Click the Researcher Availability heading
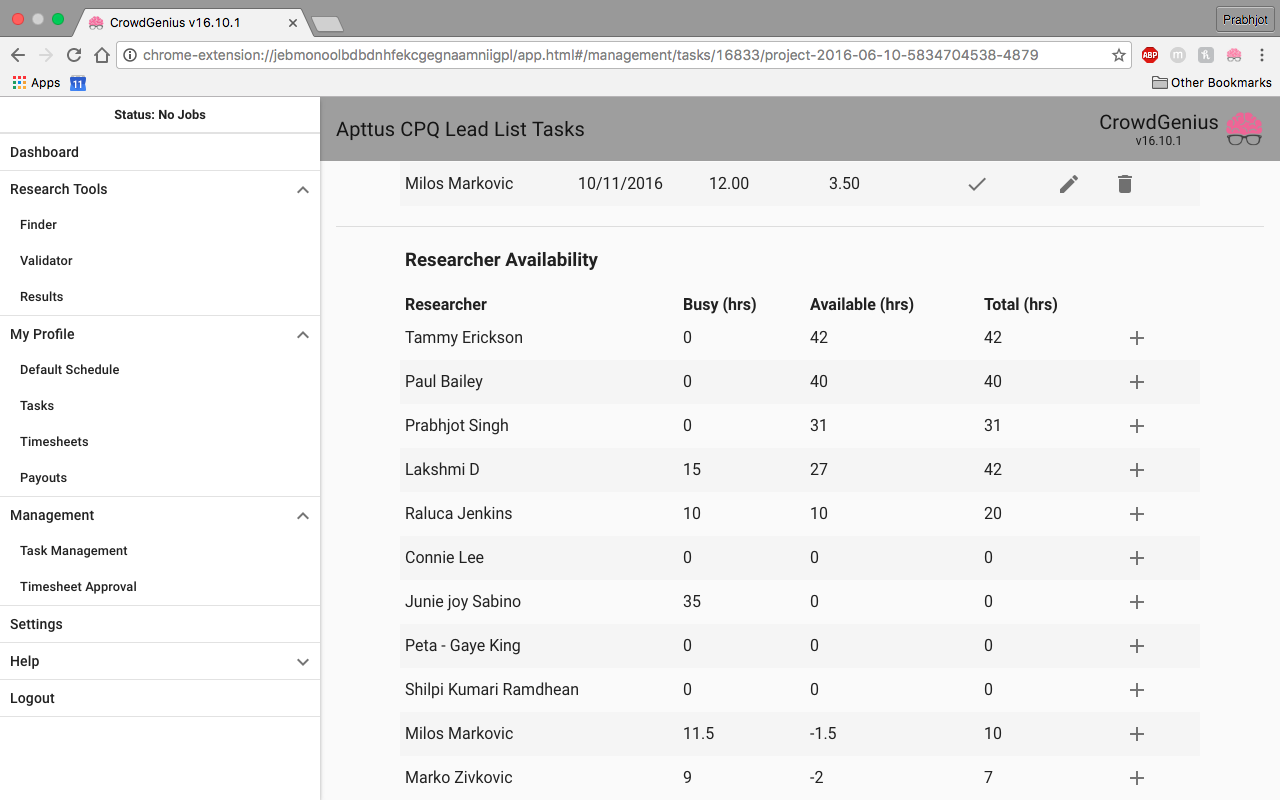 501,260
